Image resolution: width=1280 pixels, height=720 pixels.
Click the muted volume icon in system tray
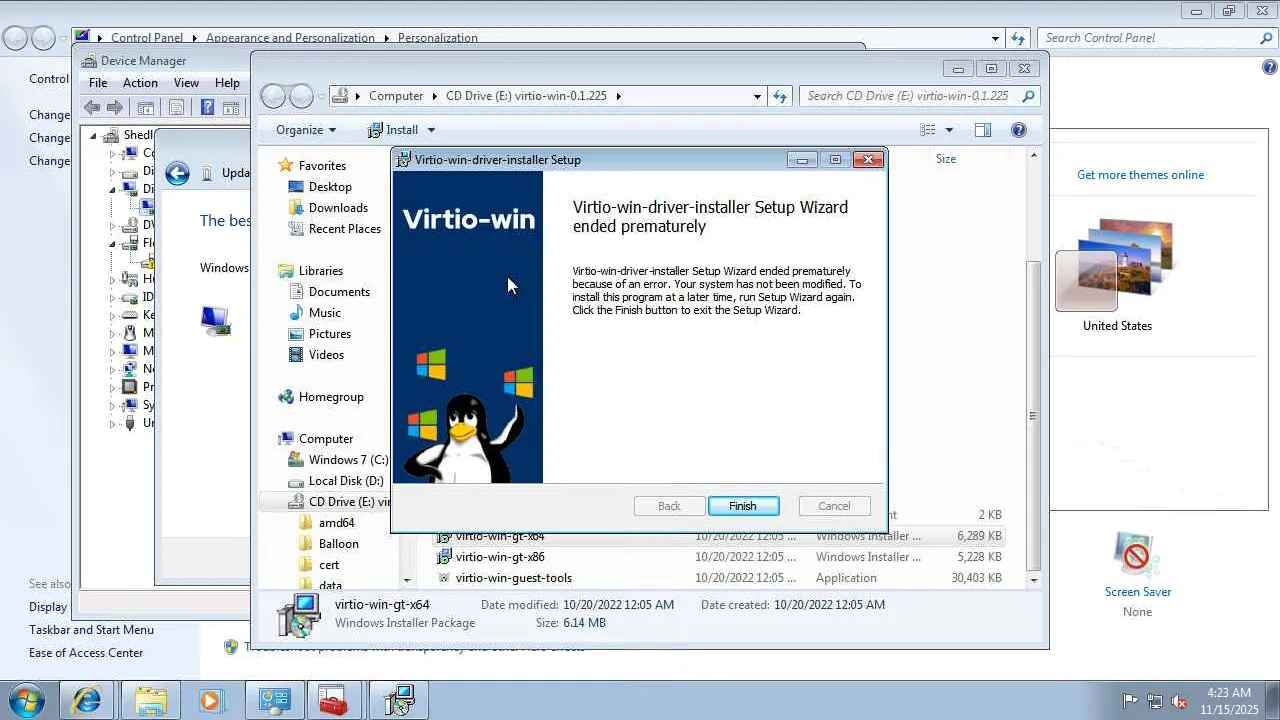click(1179, 701)
